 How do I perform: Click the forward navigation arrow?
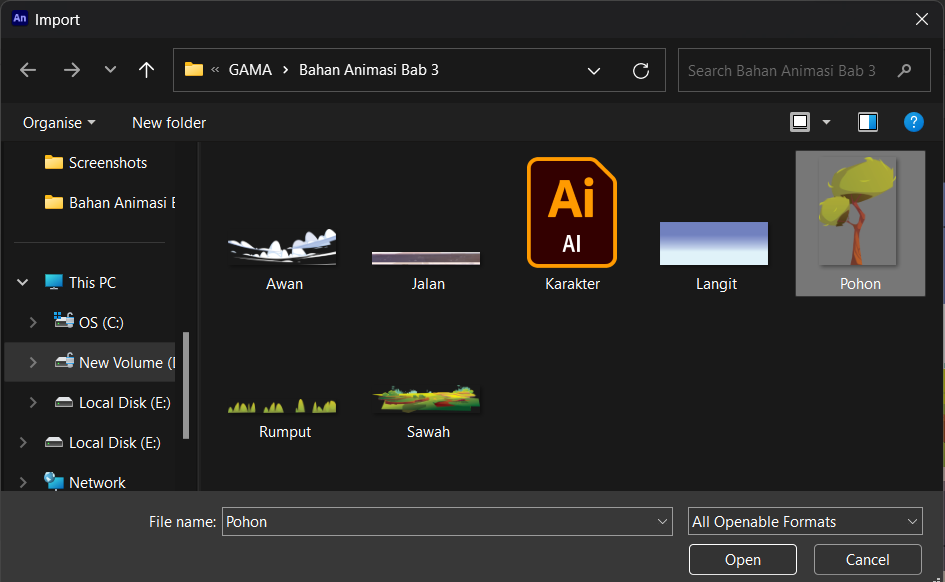72,70
